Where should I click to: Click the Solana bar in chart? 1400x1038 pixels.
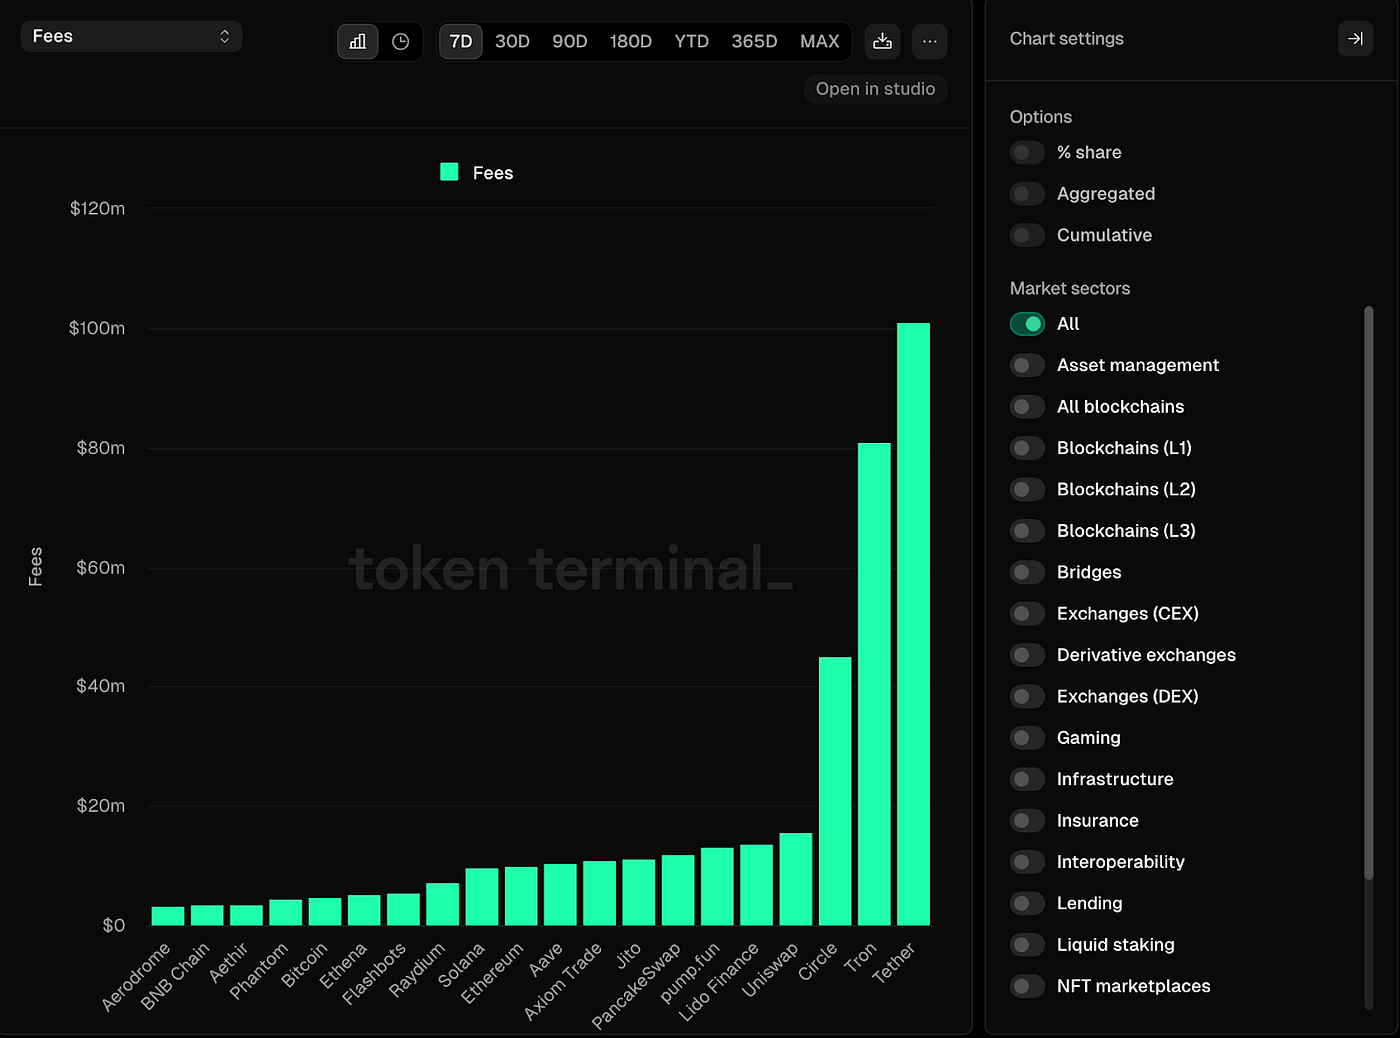click(482, 897)
